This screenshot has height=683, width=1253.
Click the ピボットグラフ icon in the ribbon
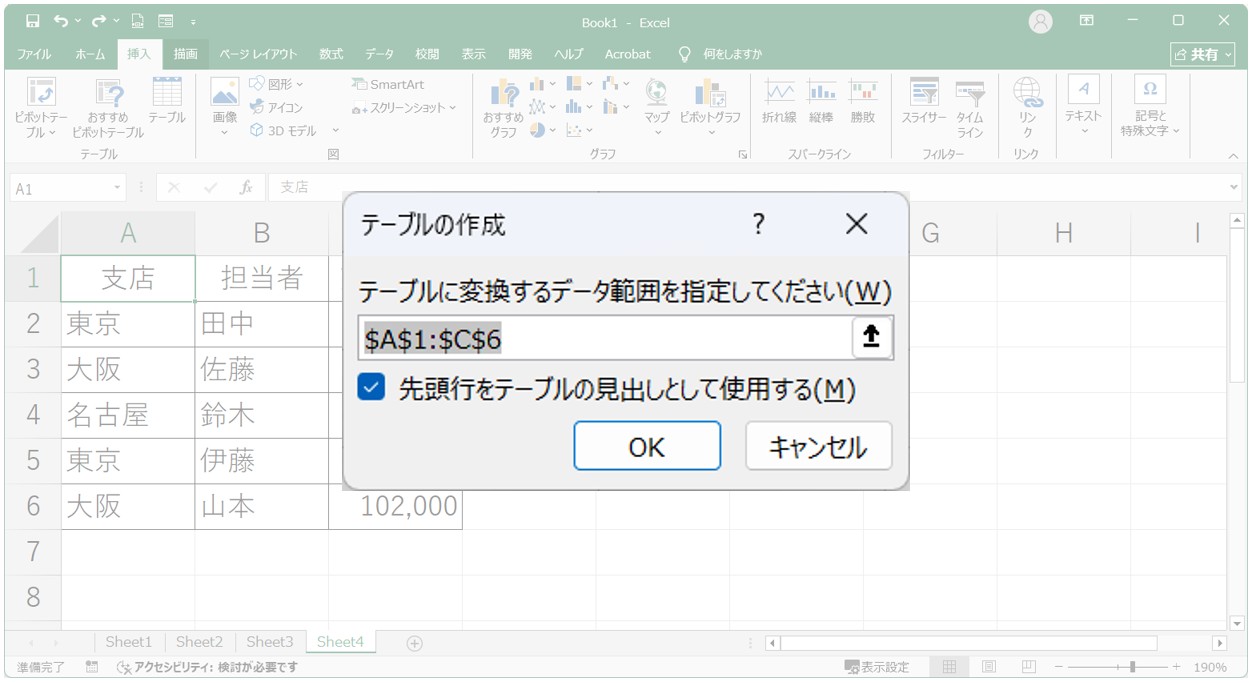pos(710,96)
